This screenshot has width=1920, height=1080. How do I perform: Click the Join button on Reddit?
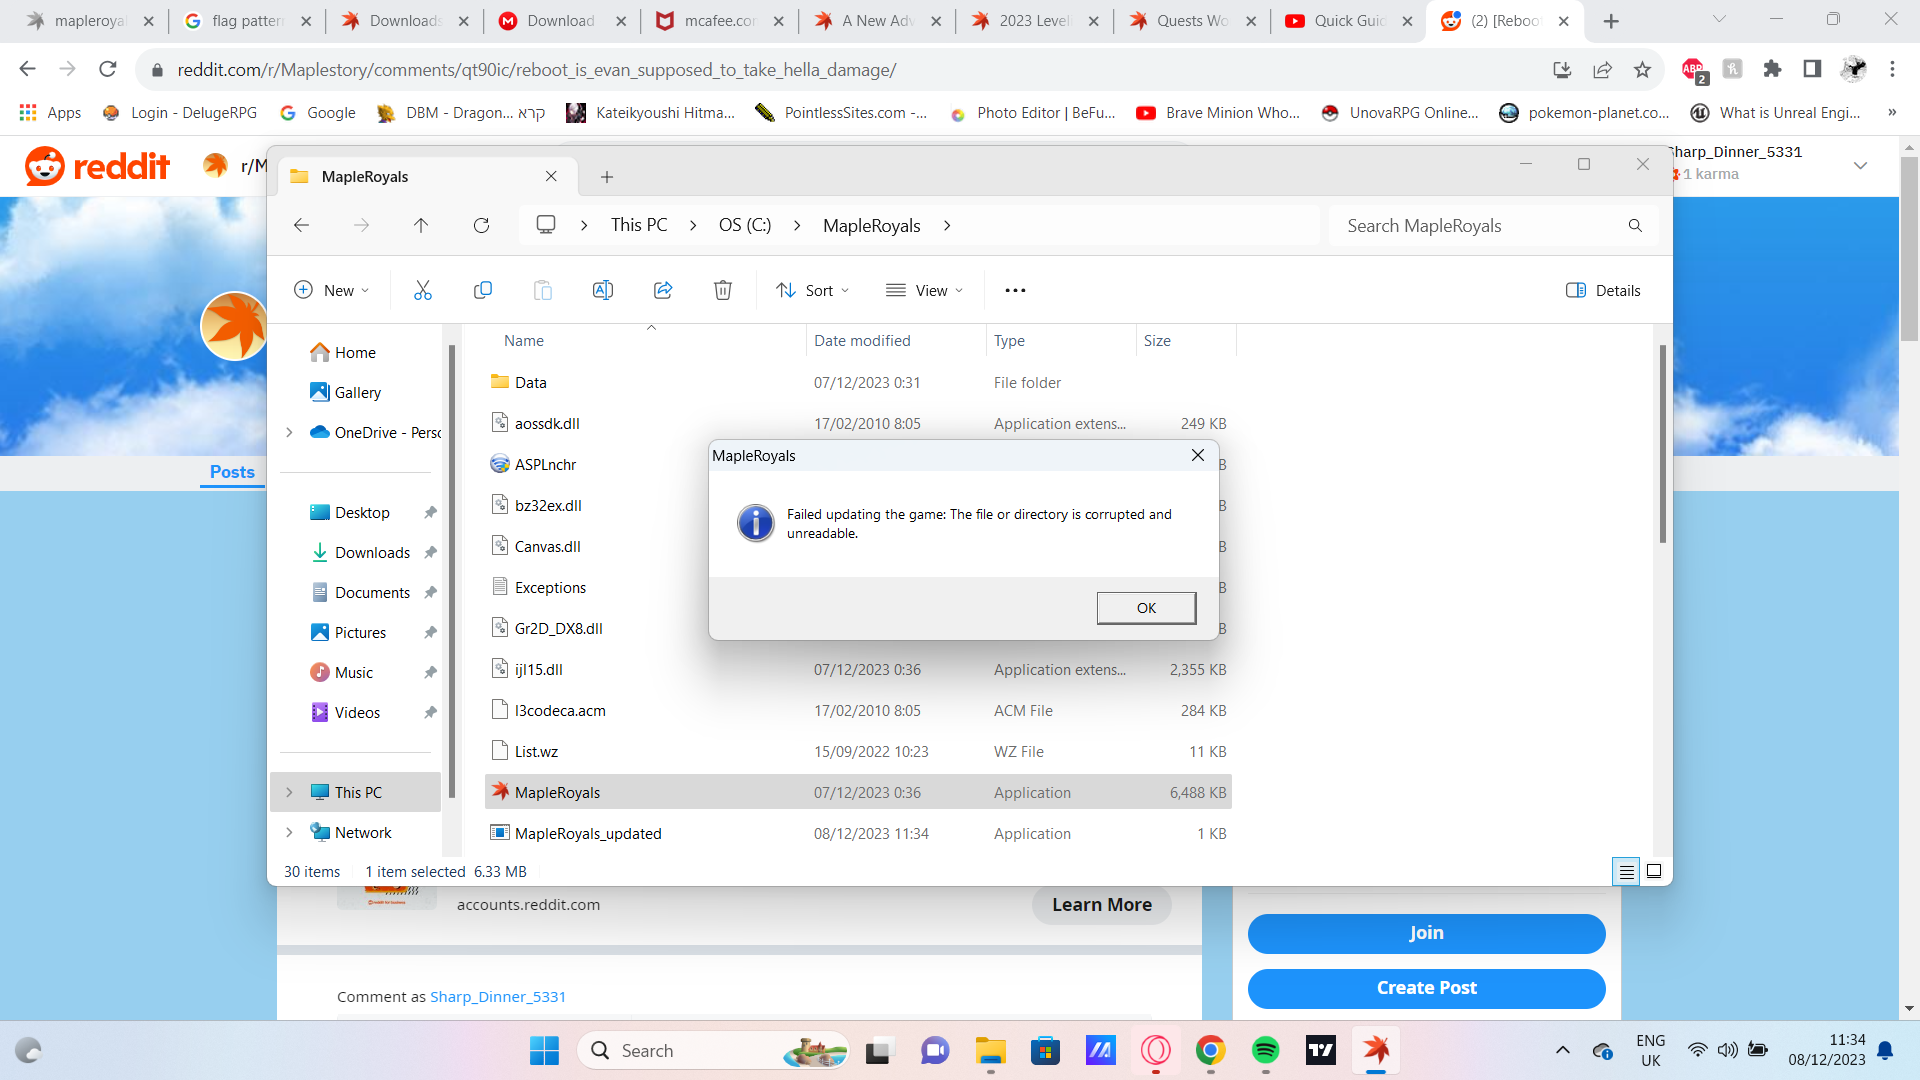[x=1426, y=932]
